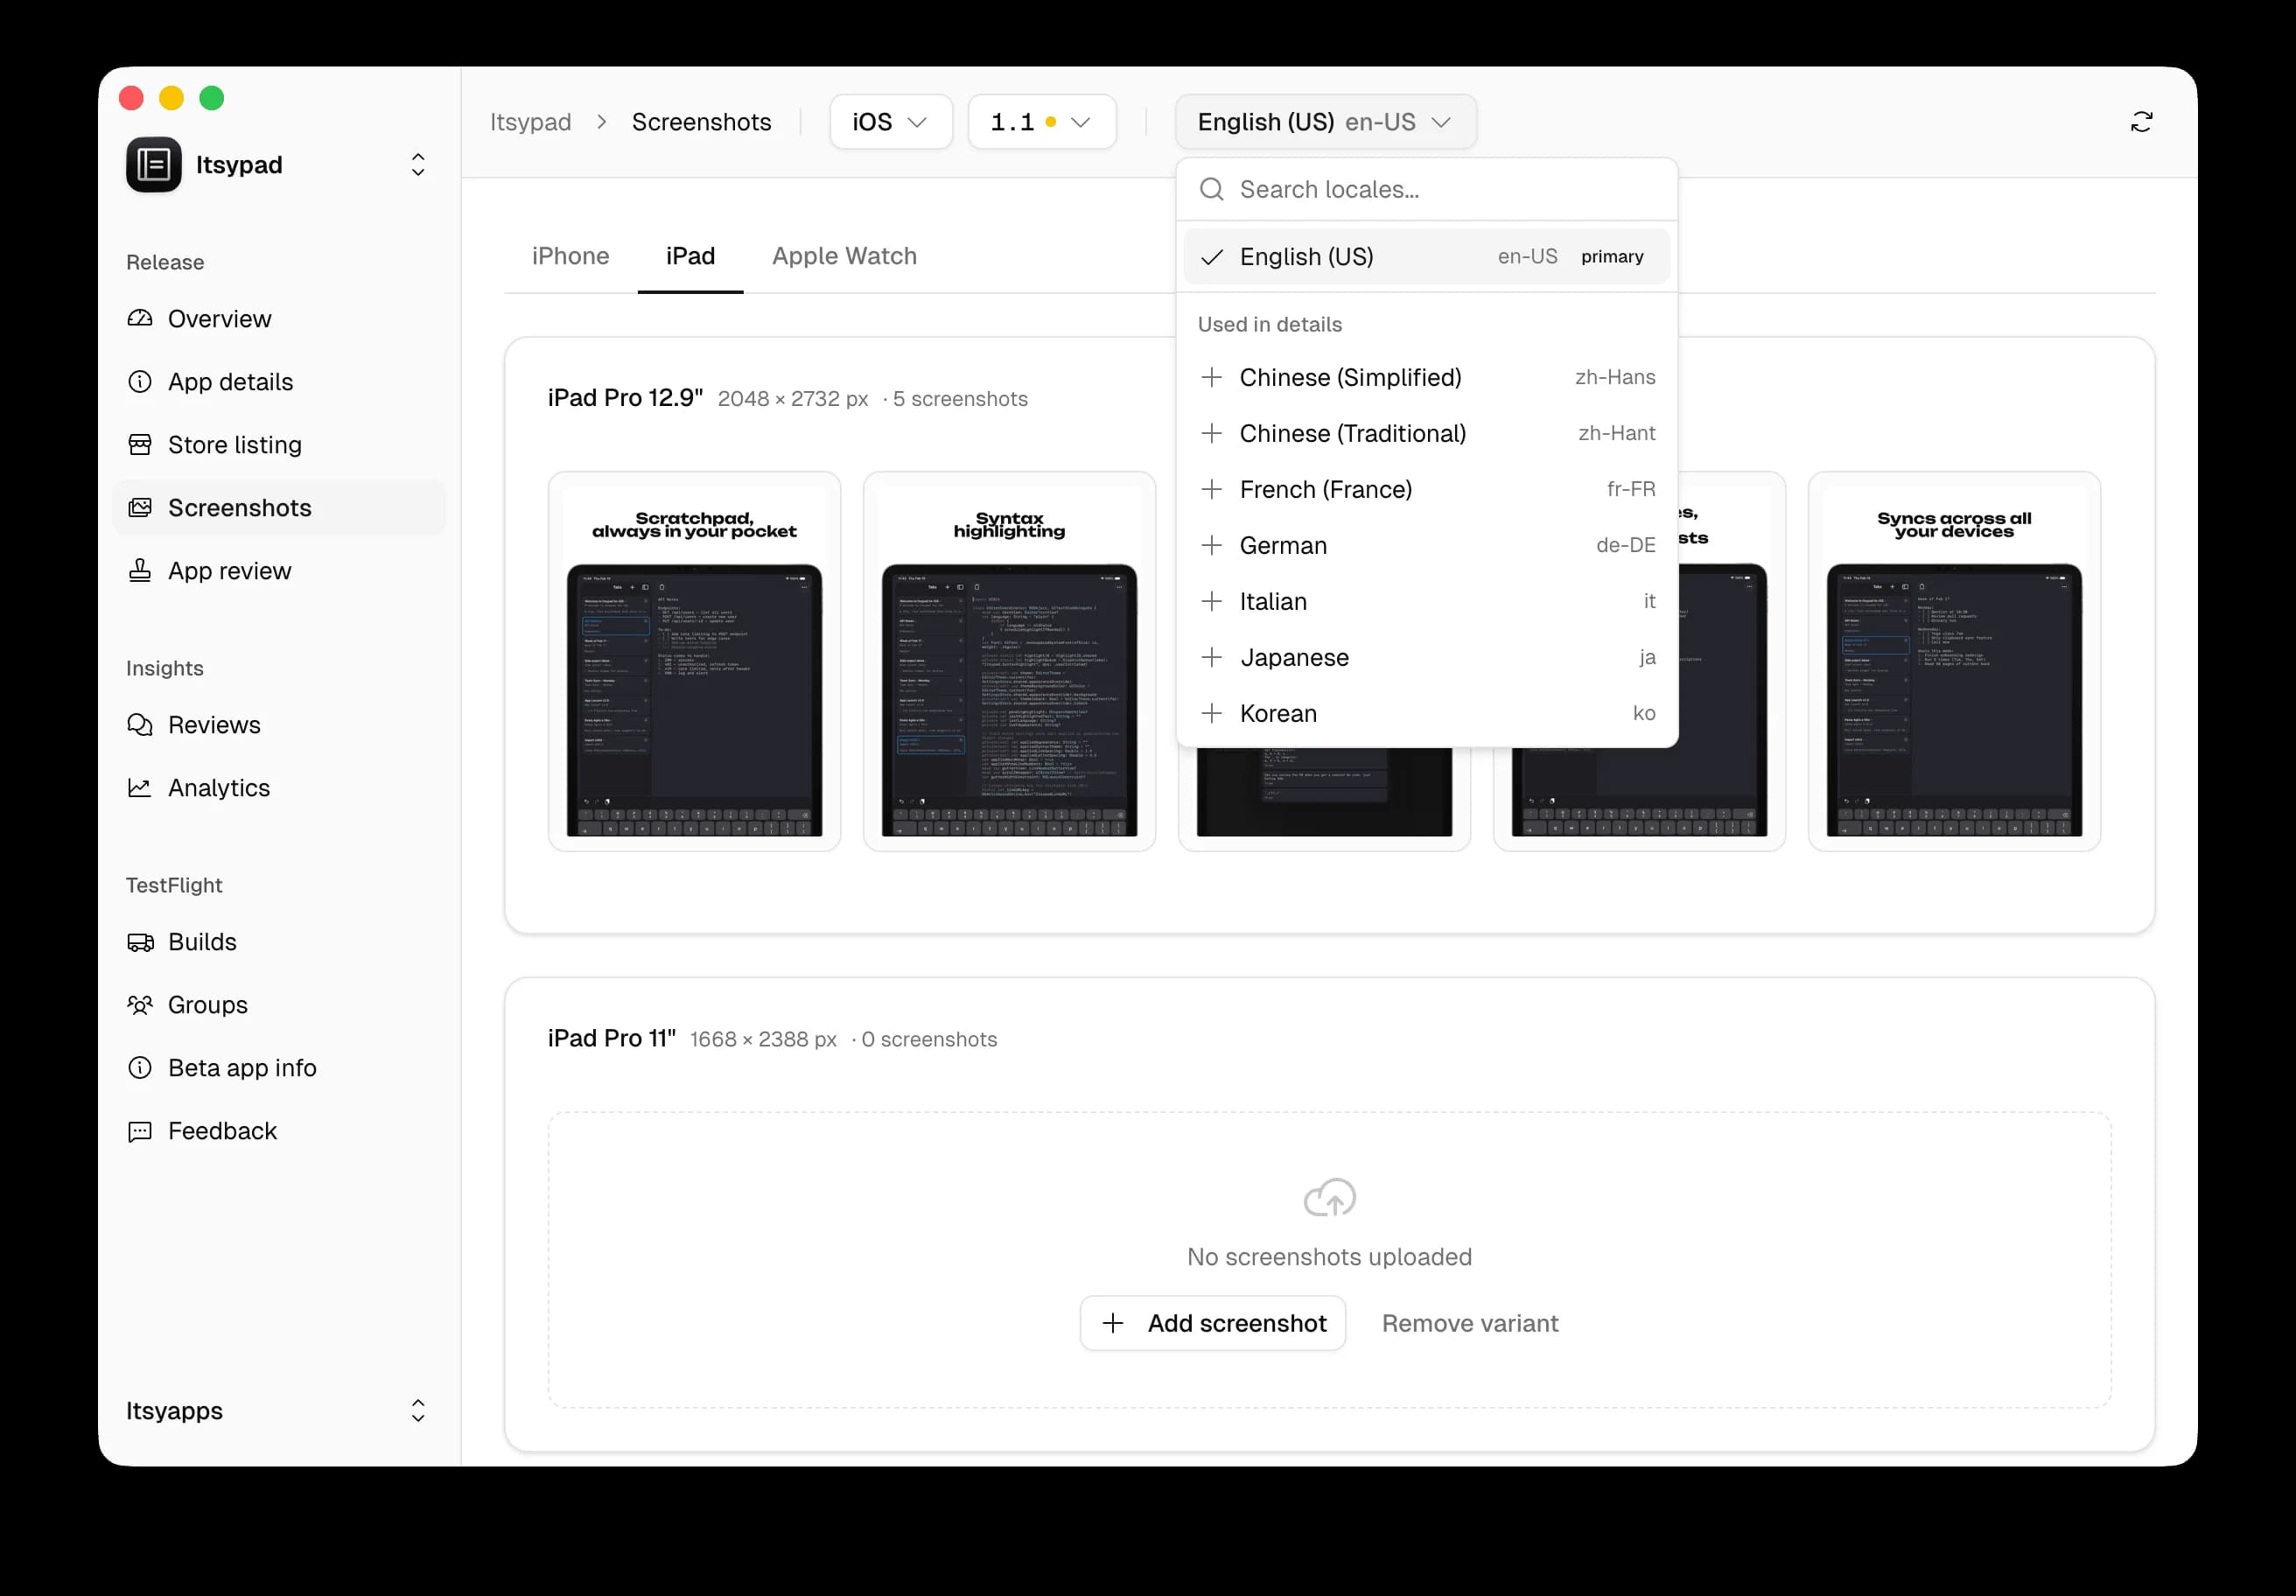This screenshot has height=1596, width=2296.
Task: Open the Feedback section
Action: pyautogui.click(x=222, y=1131)
